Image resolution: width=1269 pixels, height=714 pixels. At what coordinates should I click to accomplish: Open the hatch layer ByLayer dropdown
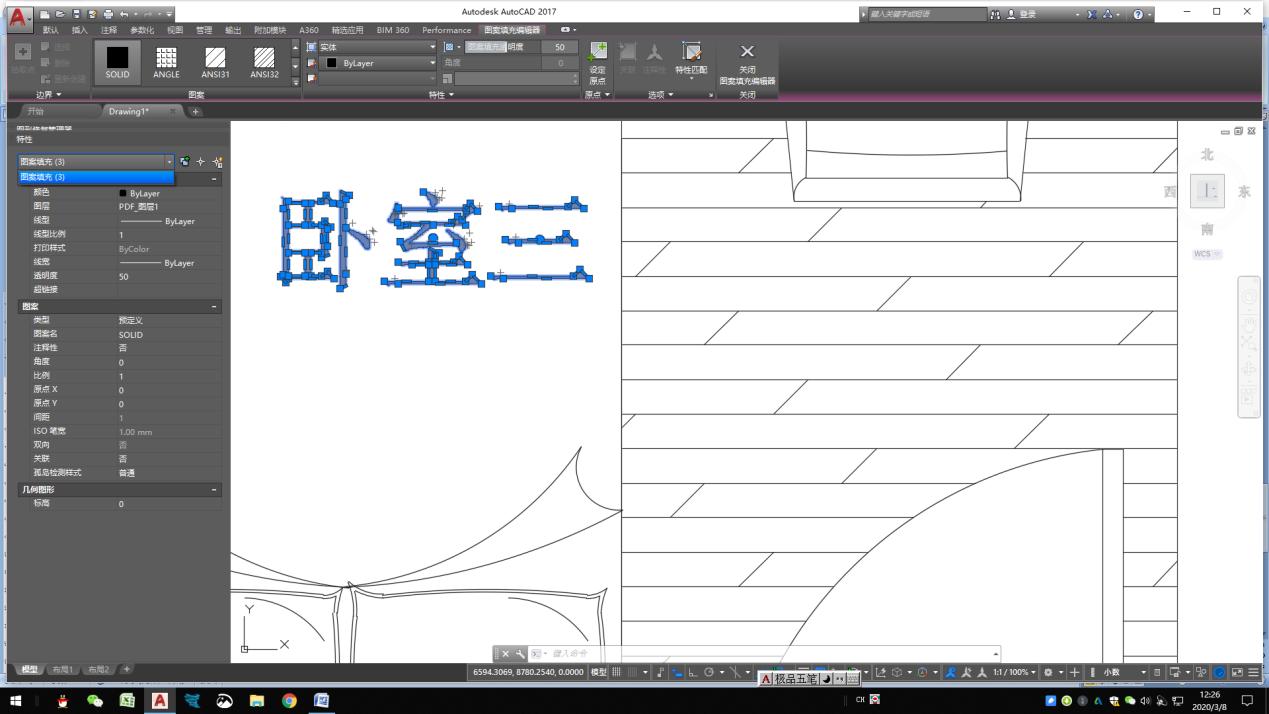pyautogui.click(x=431, y=63)
